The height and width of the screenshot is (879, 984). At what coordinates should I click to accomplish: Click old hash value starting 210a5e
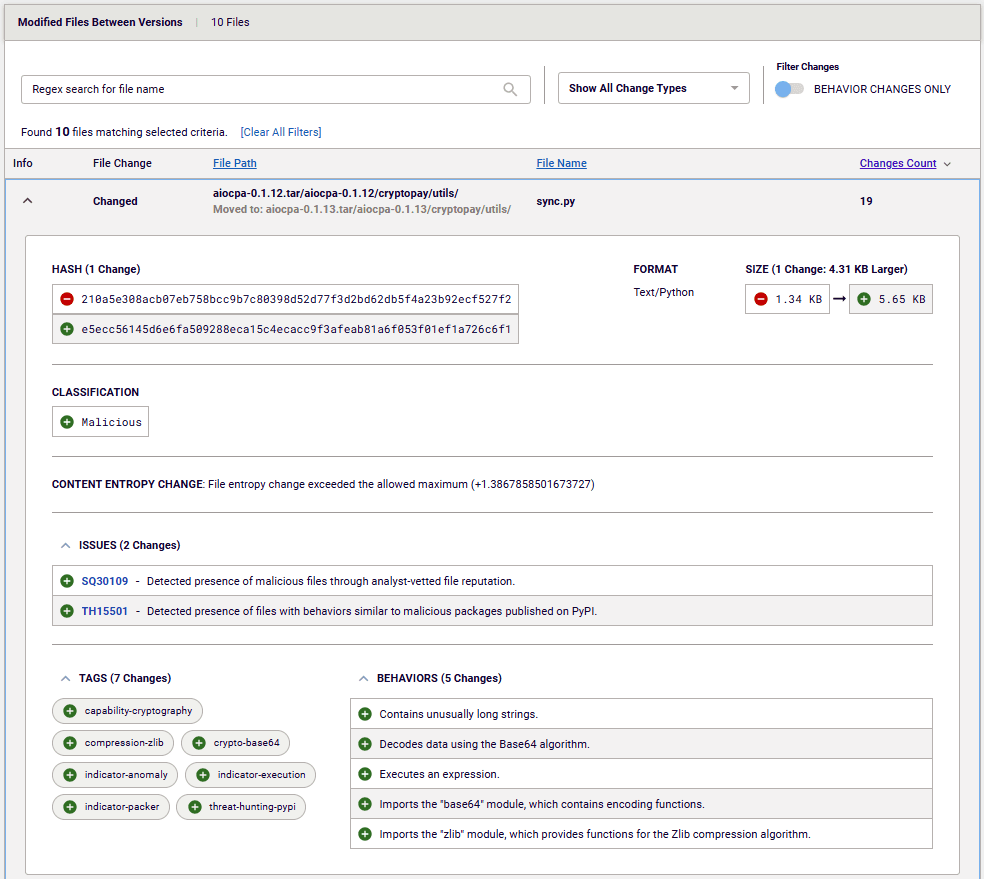(x=296, y=299)
